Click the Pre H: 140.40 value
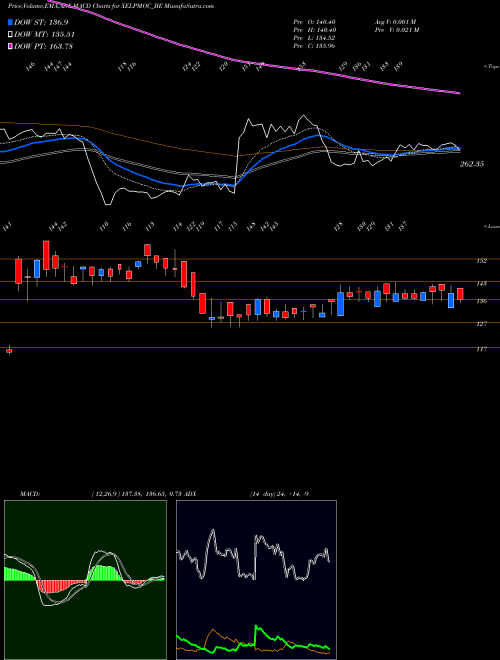 click(314, 30)
